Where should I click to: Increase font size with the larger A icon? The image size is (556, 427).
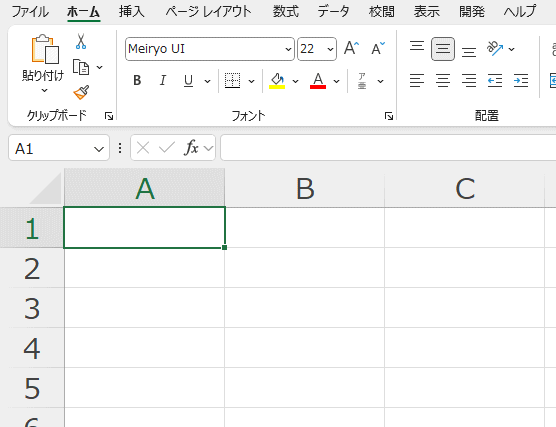click(351, 48)
